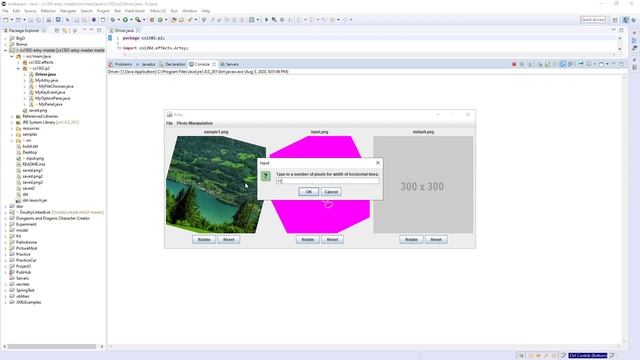Switch to the Problems tab

pos(120,64)
